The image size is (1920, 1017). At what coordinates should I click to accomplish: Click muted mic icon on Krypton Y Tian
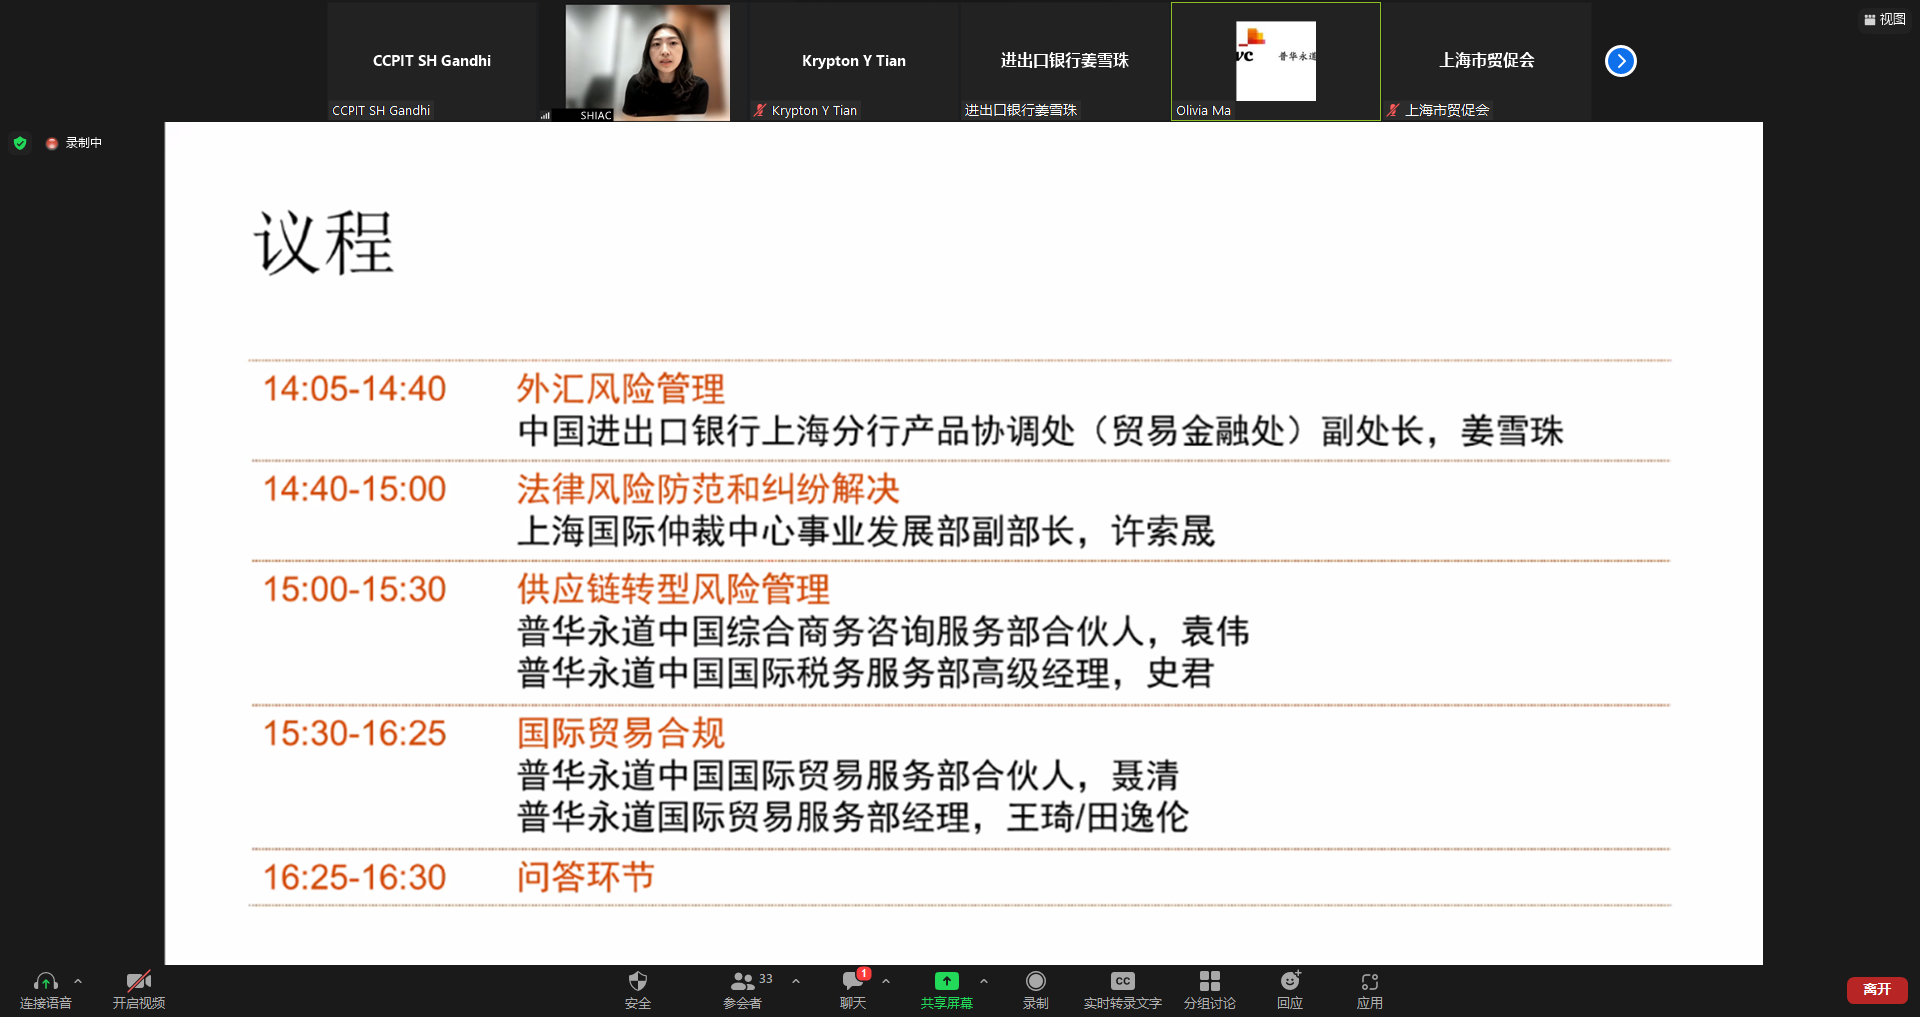point(760,110)
